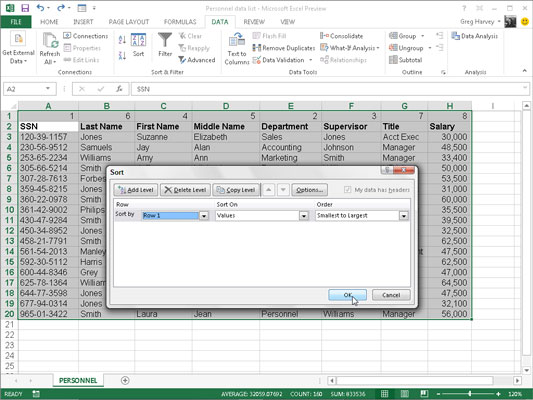Collapse the ribbon with arrow
Image resolution: width=533 pixels, height=400 pixels.
coord(525,71)
